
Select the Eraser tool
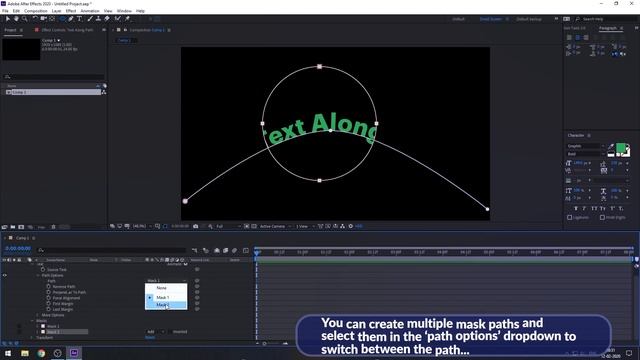point(107,19)
